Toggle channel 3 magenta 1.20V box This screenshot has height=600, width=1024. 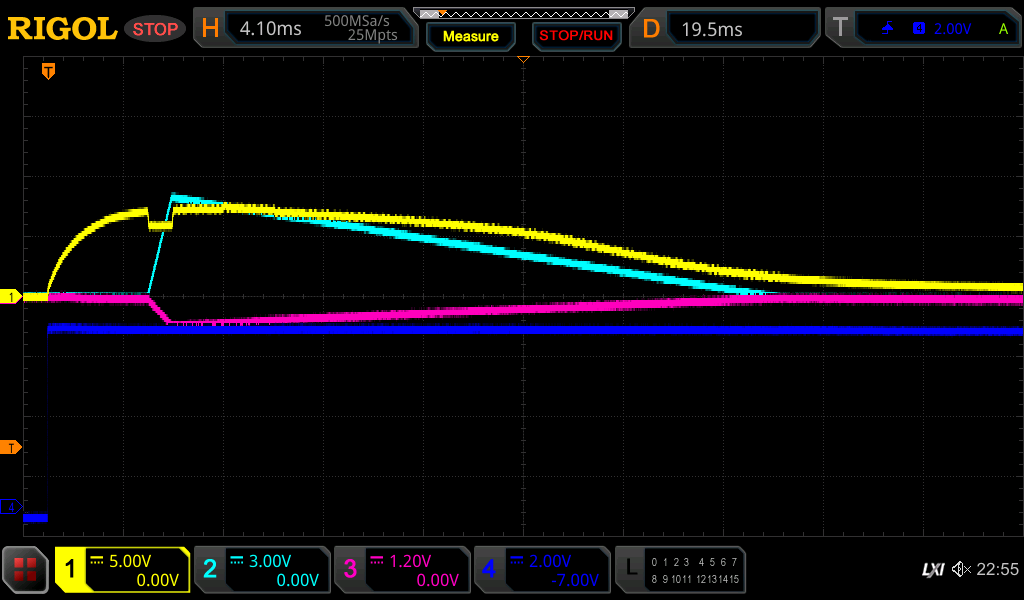point(401,570)
